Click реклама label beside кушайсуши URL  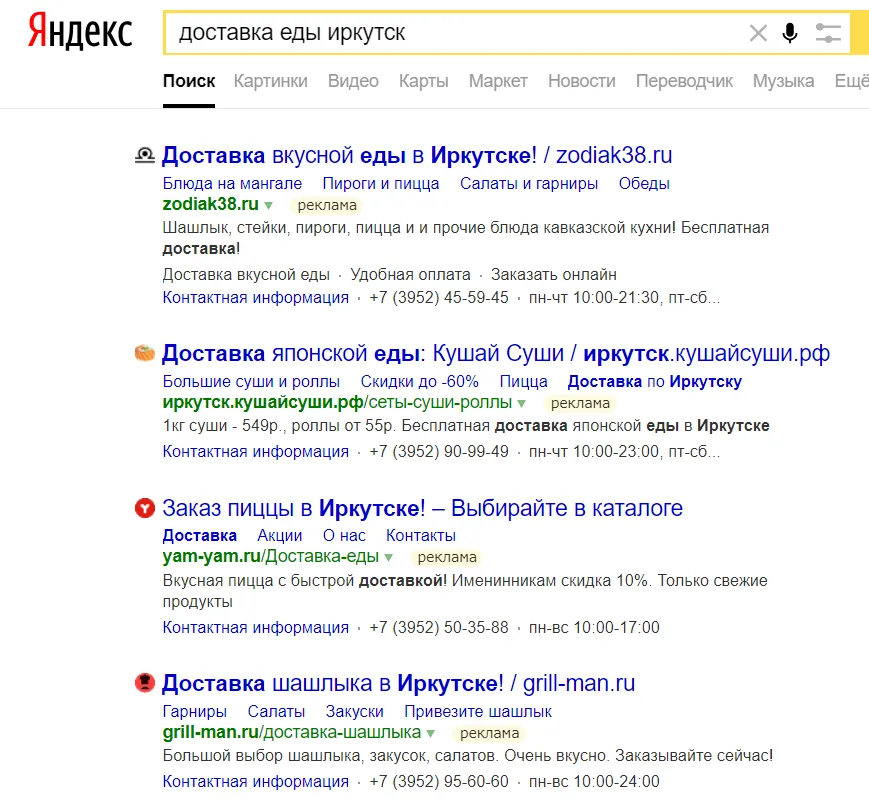(x=580, y=403)
